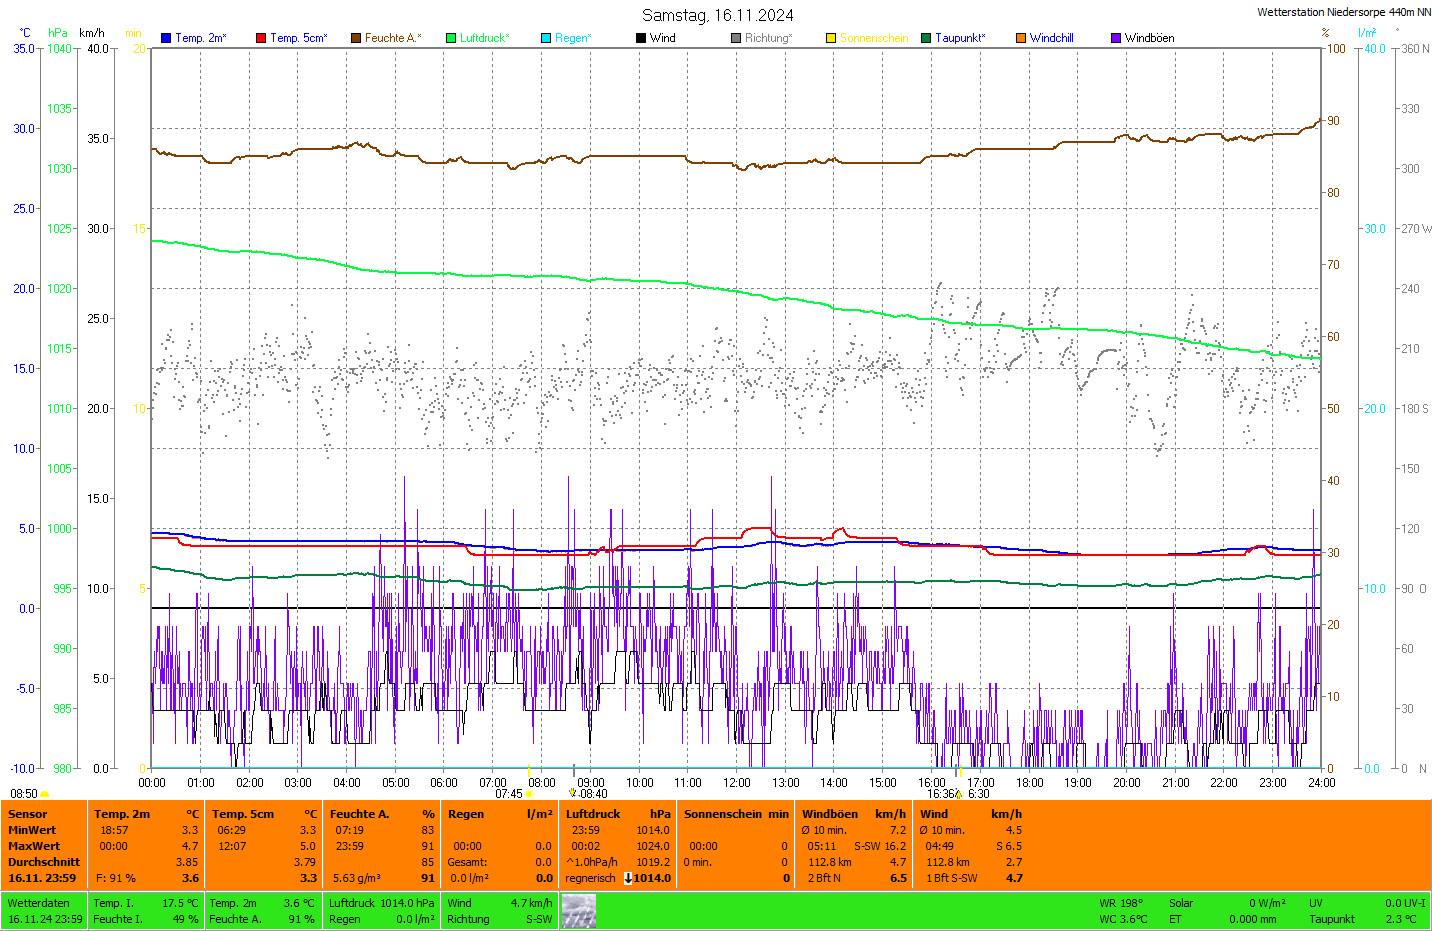Click the sunset marker at 16:36
The width and height of the screenshot is (1432, 931).
coord(958,793)
